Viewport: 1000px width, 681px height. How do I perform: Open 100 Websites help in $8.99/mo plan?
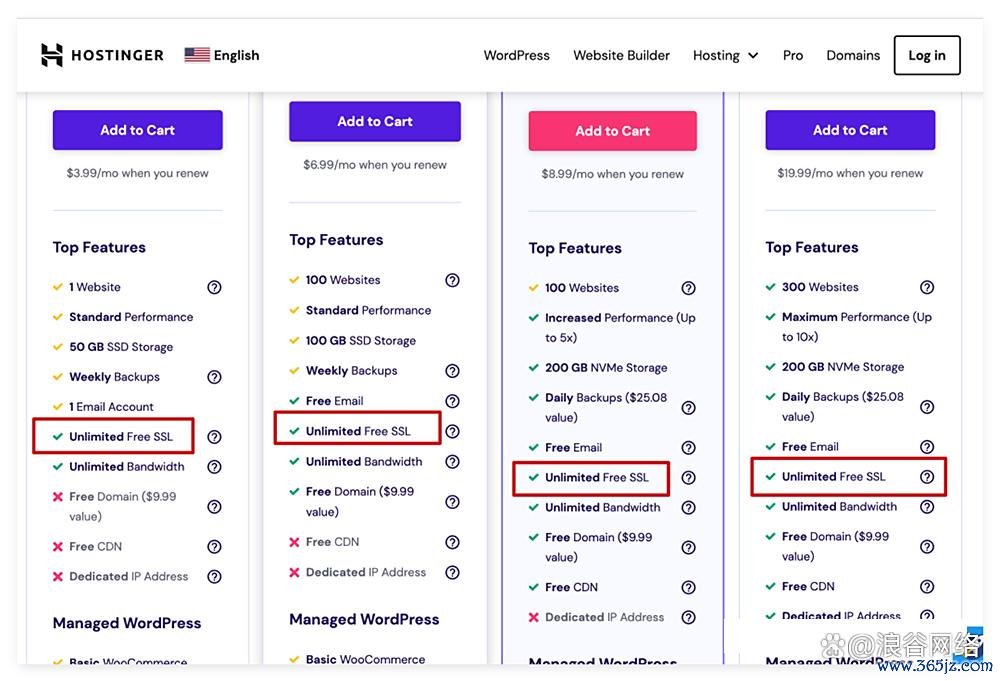point(688,288)
